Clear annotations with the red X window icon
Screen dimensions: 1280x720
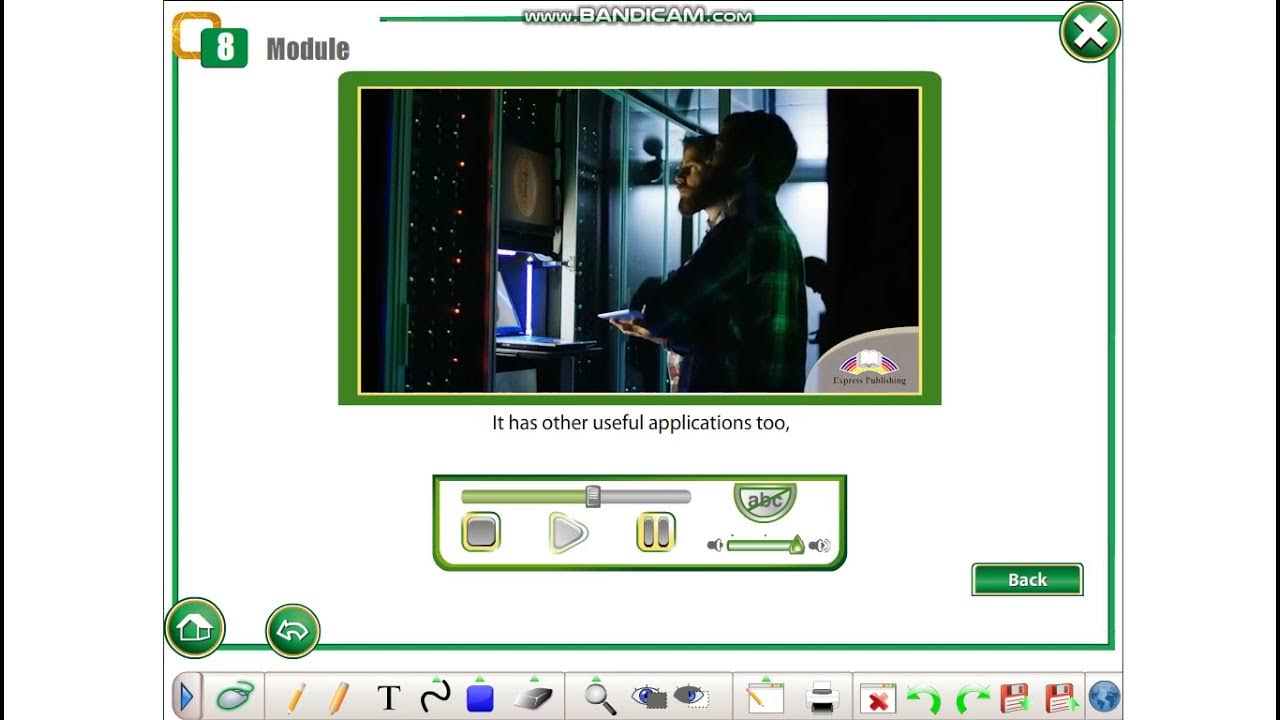[x=878, y=698]
